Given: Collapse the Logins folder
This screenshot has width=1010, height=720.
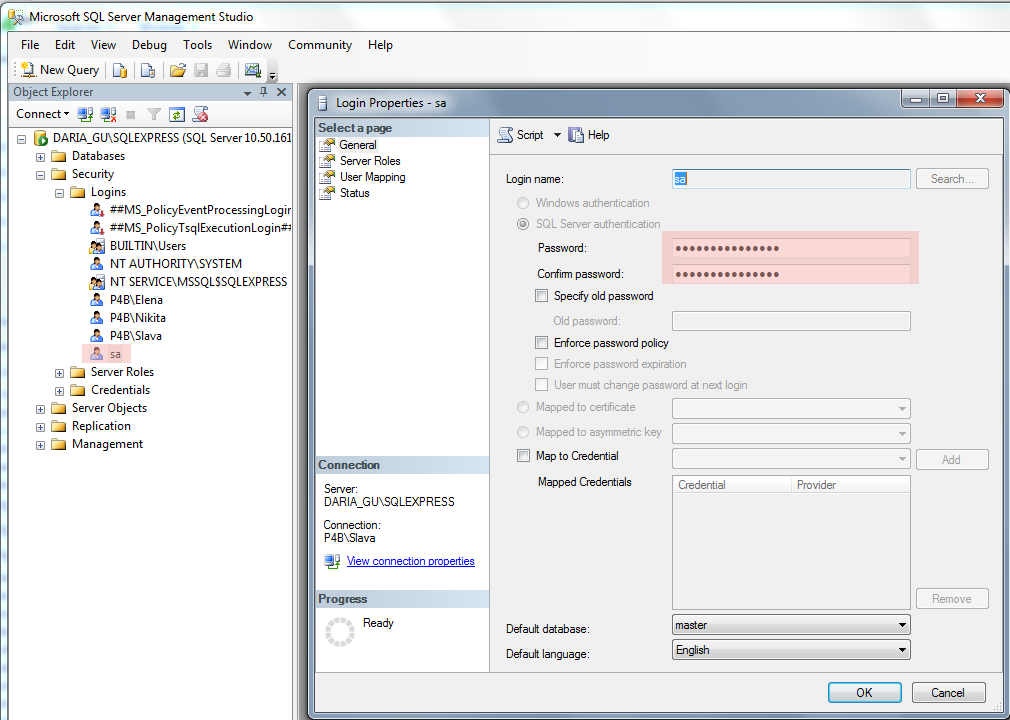Looking at the screenshot, I should [59, 193].
